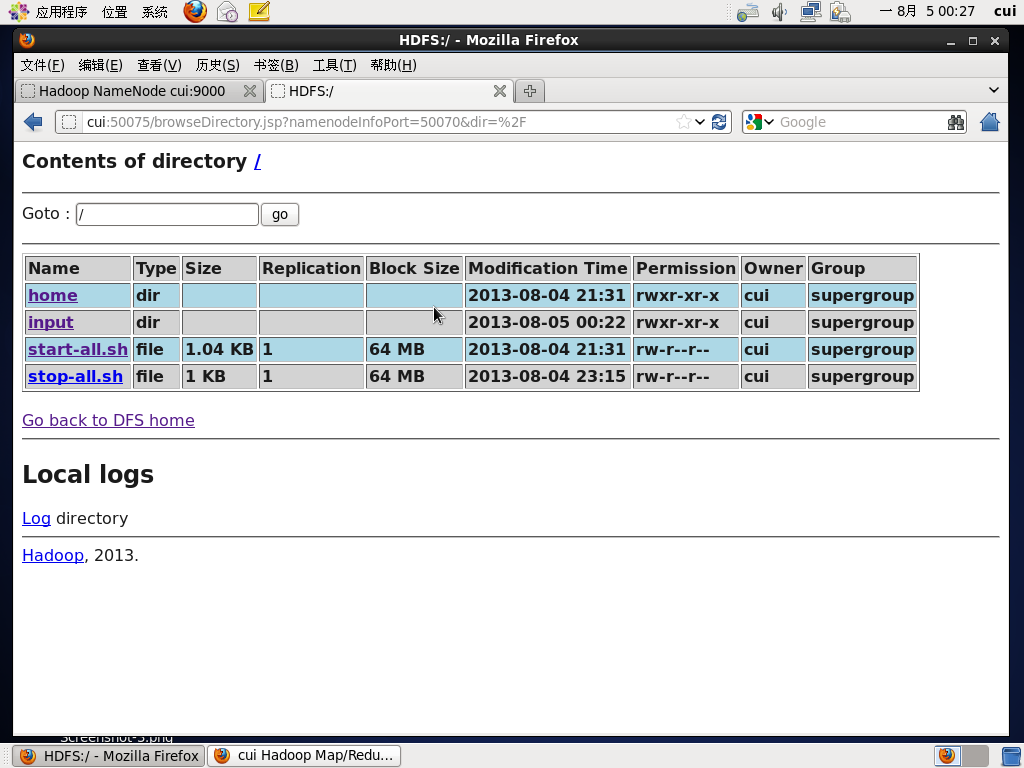This screenshot has height=768, width=1024.
Task: Open the 应用程序 panel menu
Action: click(61, 12)
